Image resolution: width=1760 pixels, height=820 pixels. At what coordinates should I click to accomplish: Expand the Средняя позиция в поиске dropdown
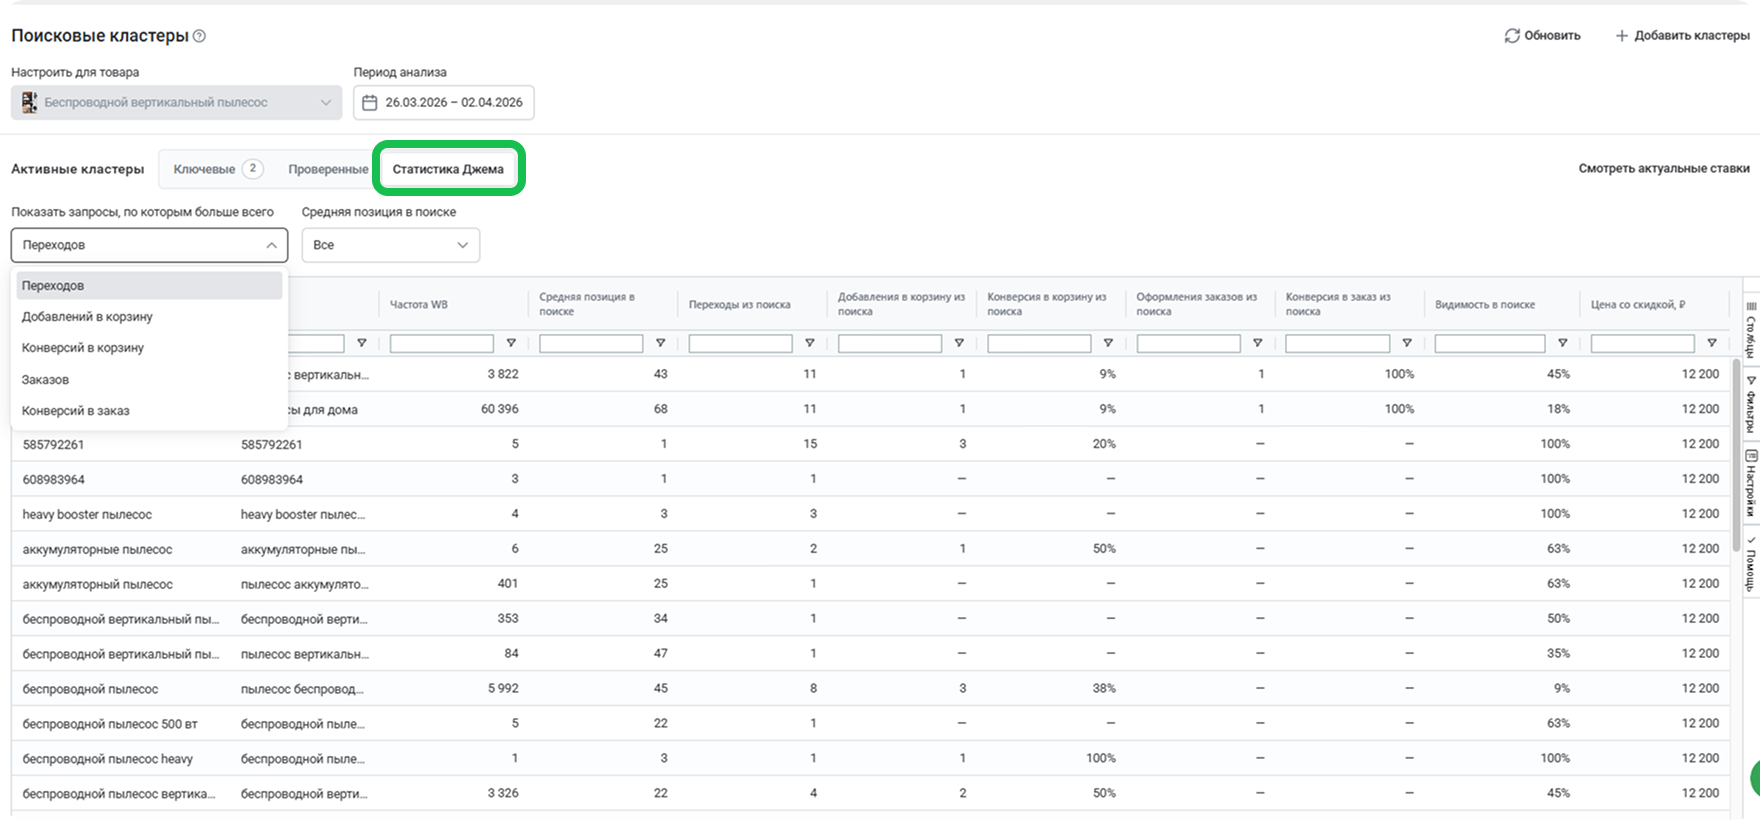click(x=390, y=245)
